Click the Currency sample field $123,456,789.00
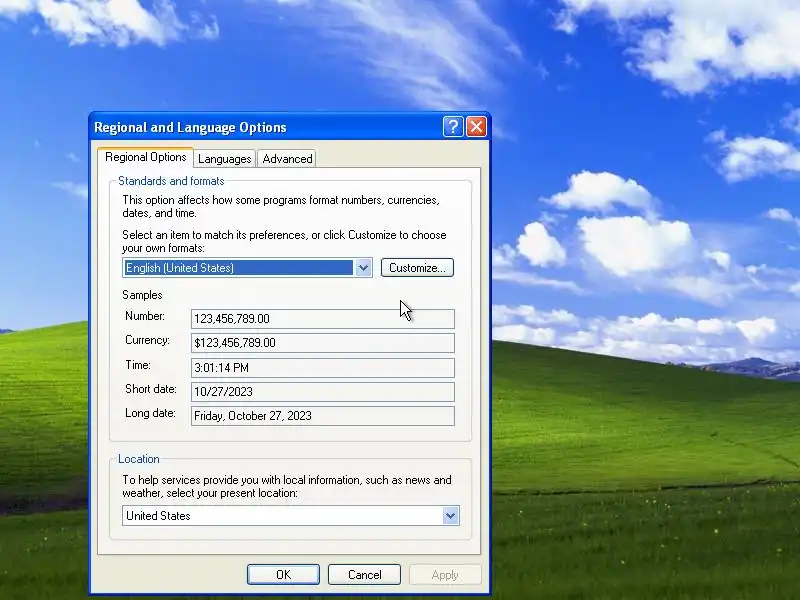 [322, 343]
